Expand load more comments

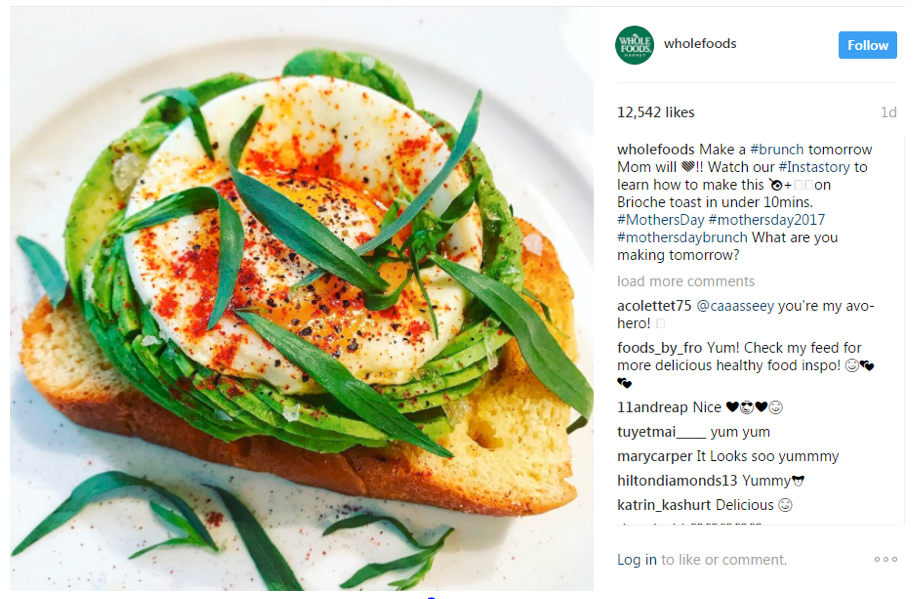686,281
